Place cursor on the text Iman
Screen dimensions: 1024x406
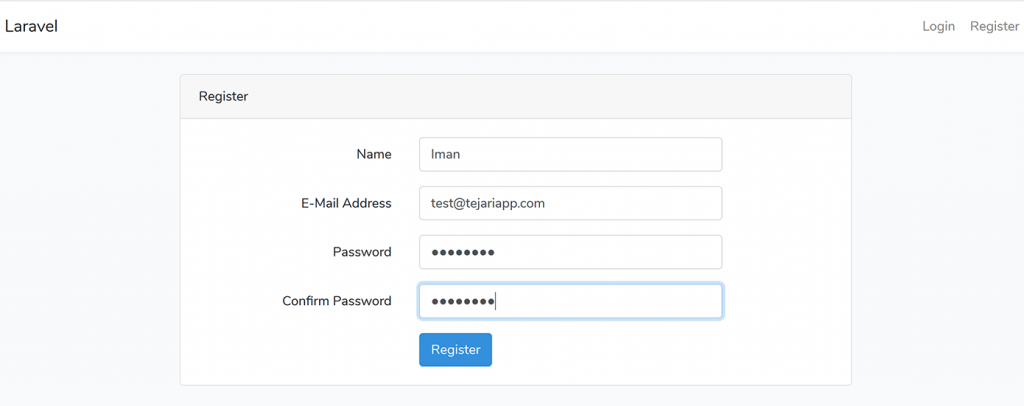(445, 155)
